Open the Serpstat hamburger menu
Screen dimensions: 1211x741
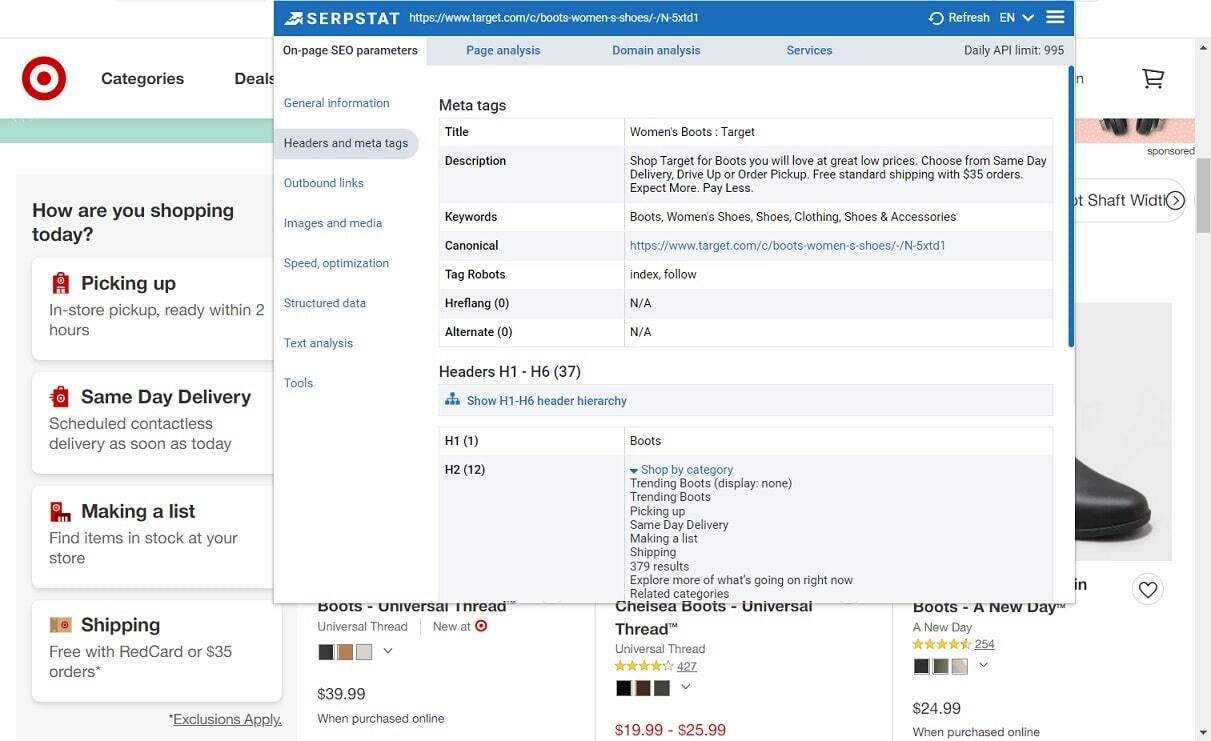click(1055, 17)
